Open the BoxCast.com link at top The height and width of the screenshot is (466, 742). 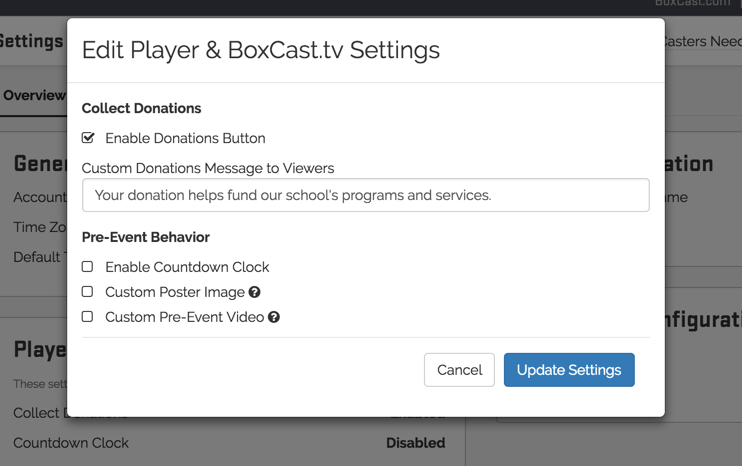(x=692, y=4)
